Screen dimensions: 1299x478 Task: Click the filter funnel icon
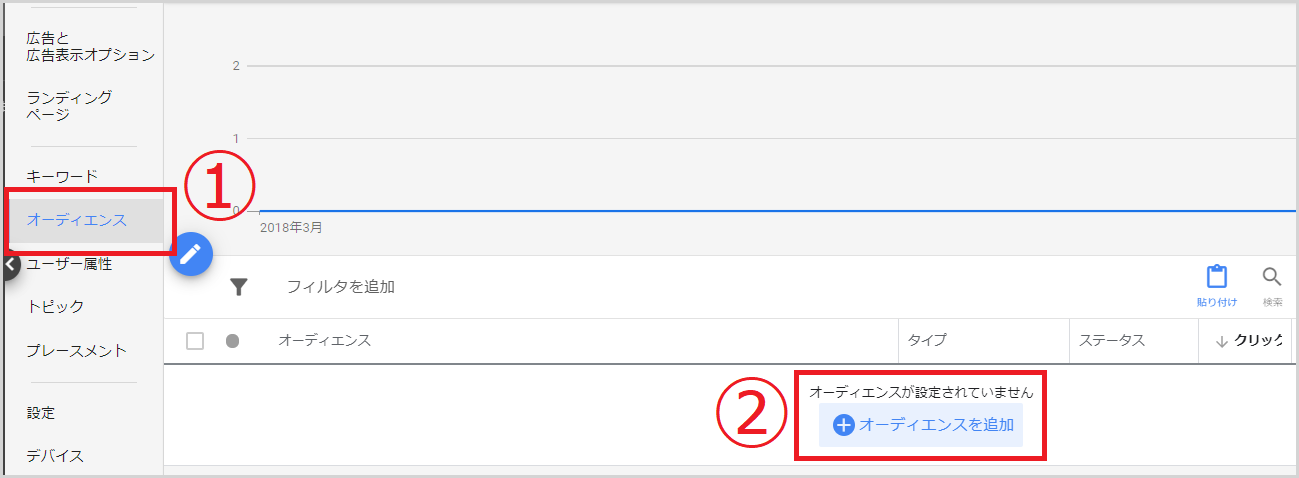[x=238, y=287]
